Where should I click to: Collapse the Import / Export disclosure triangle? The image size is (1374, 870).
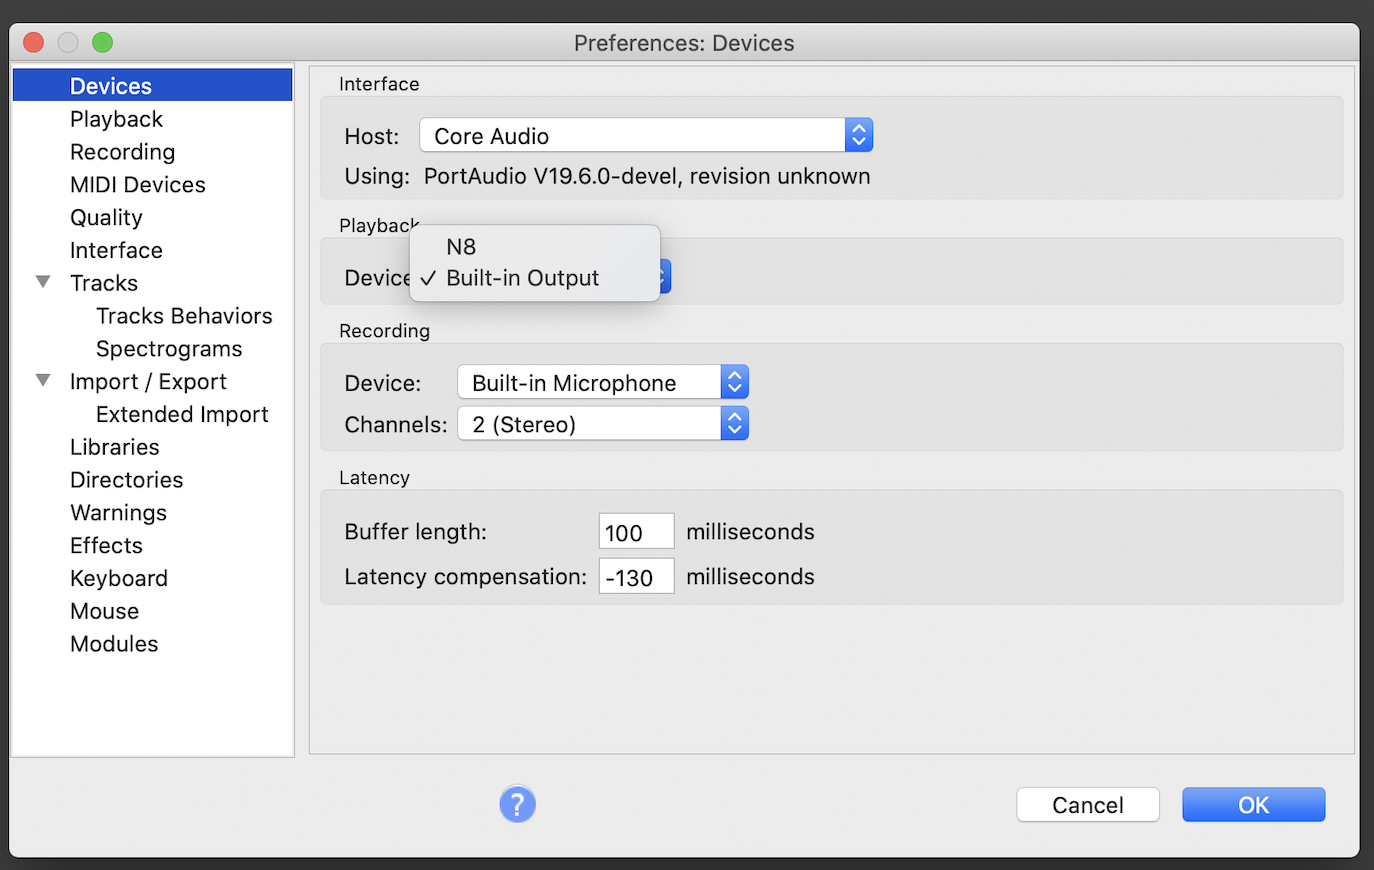[43, 380]
